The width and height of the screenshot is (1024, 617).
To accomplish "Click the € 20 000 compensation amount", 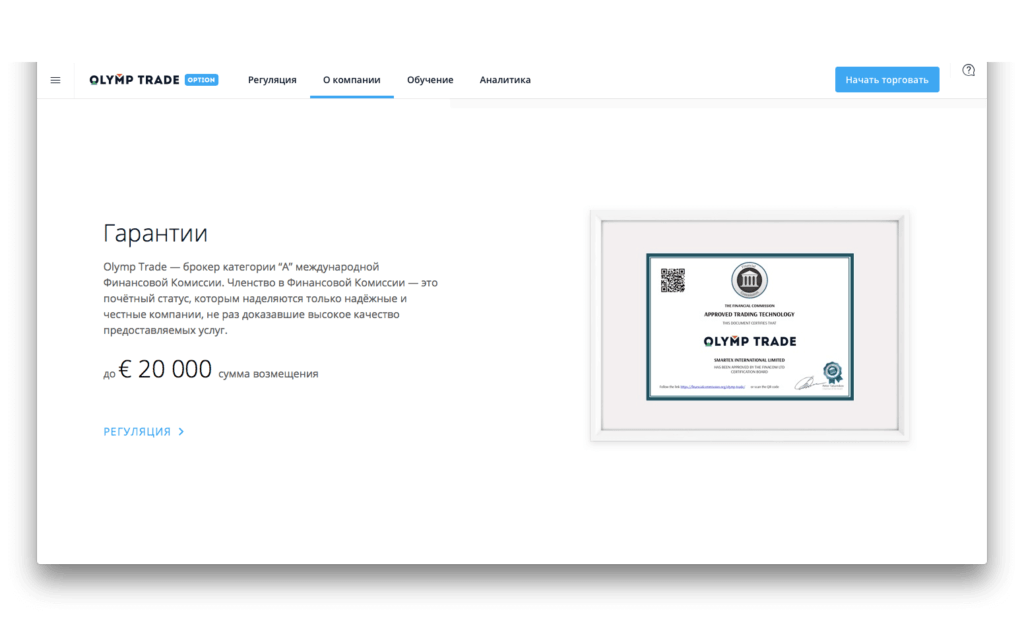I will tap(165, 370).
